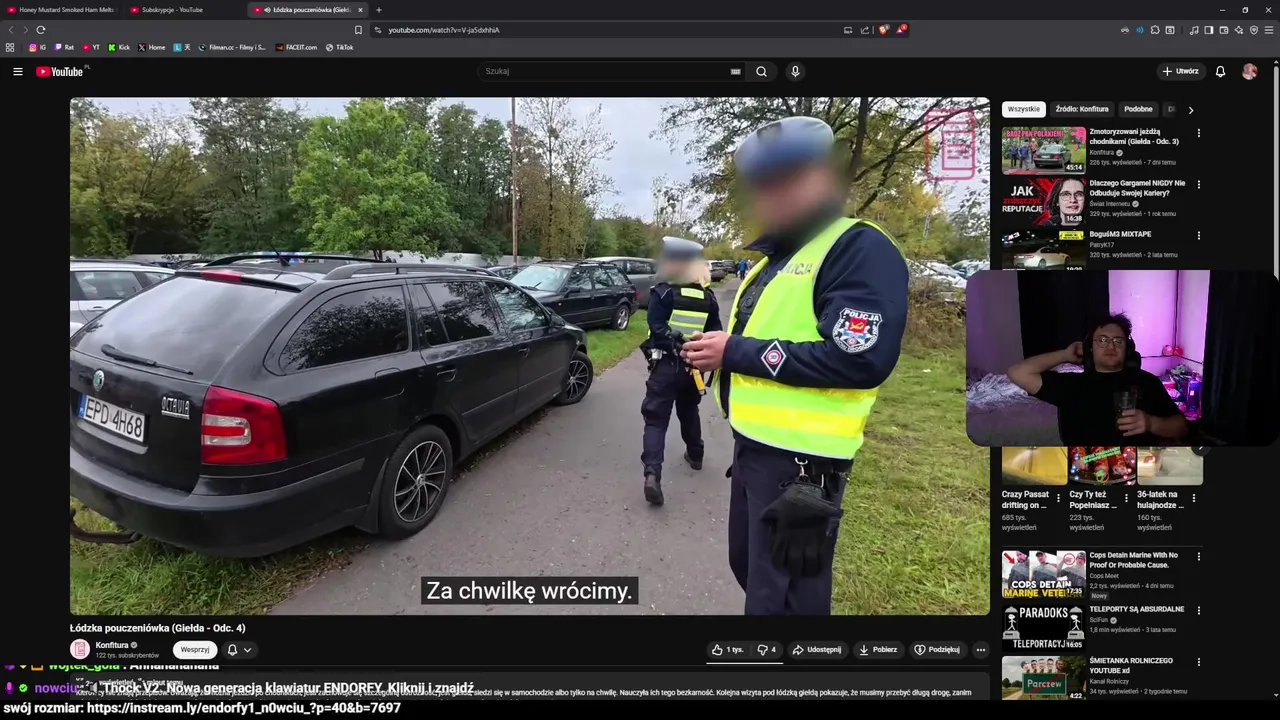Open options for Boguśm3 MIXTAPE video

point(1199,236)
